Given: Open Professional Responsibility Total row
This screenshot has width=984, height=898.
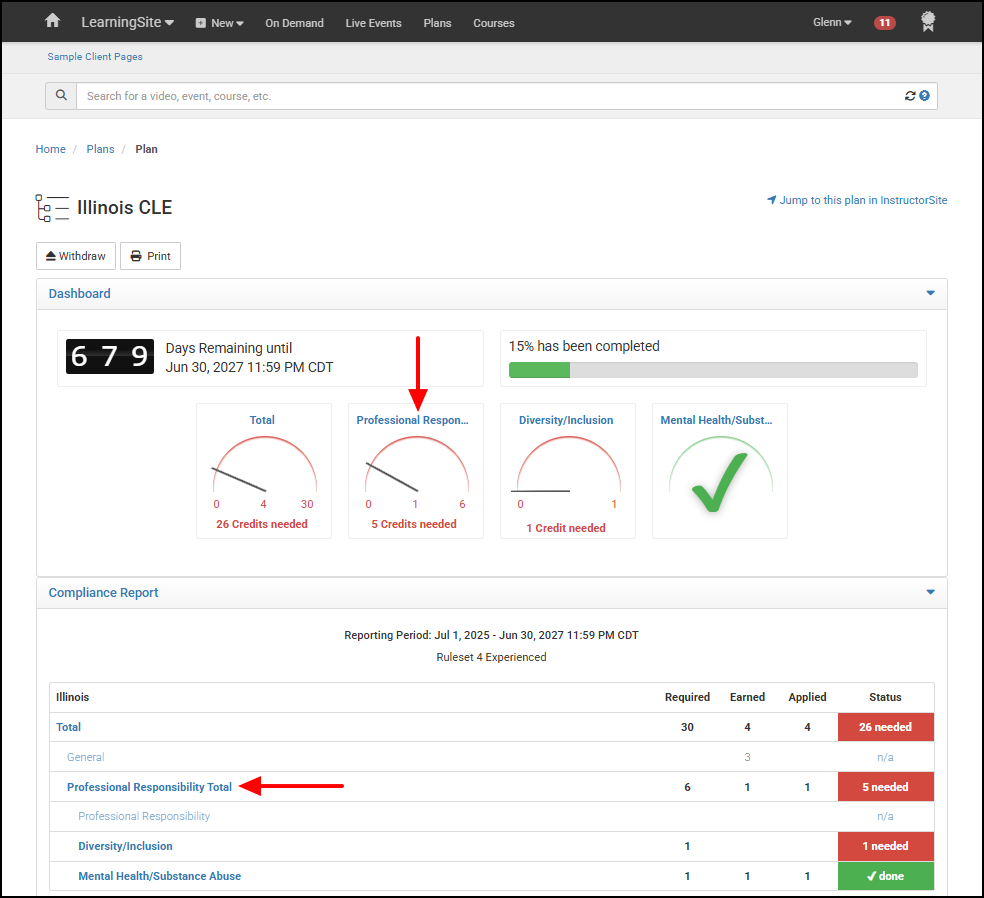Looking at the screenshot, I should (x=149, y=787).
